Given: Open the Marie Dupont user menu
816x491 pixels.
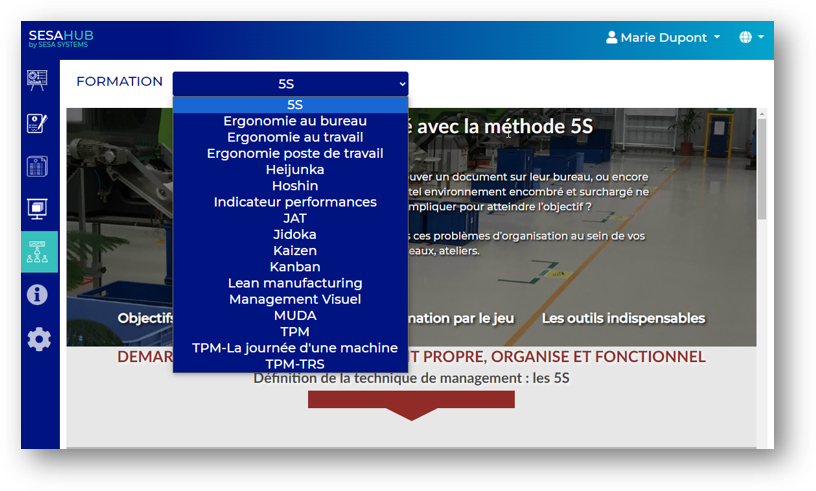Looking at the screenshot, I should [663, 38].
